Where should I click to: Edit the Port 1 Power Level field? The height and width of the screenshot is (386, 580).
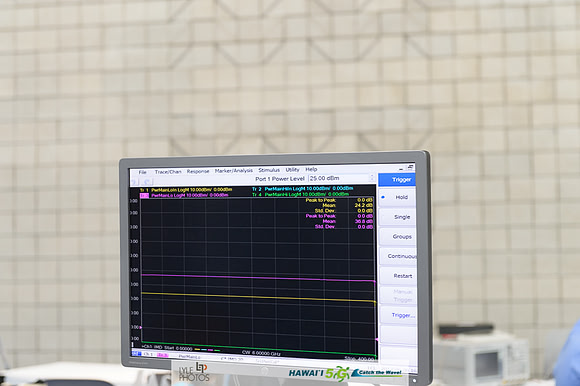(x=338, y=178)
